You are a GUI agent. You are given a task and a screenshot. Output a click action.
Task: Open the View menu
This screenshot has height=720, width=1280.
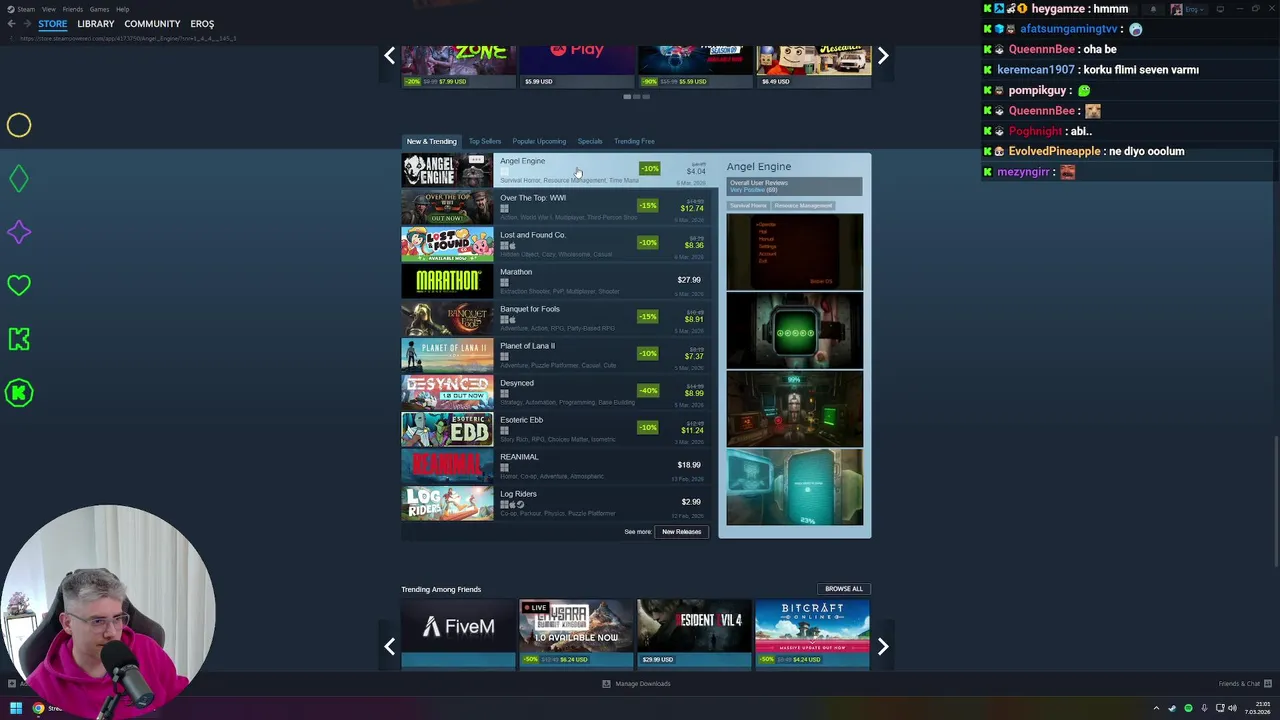point(48,9)
